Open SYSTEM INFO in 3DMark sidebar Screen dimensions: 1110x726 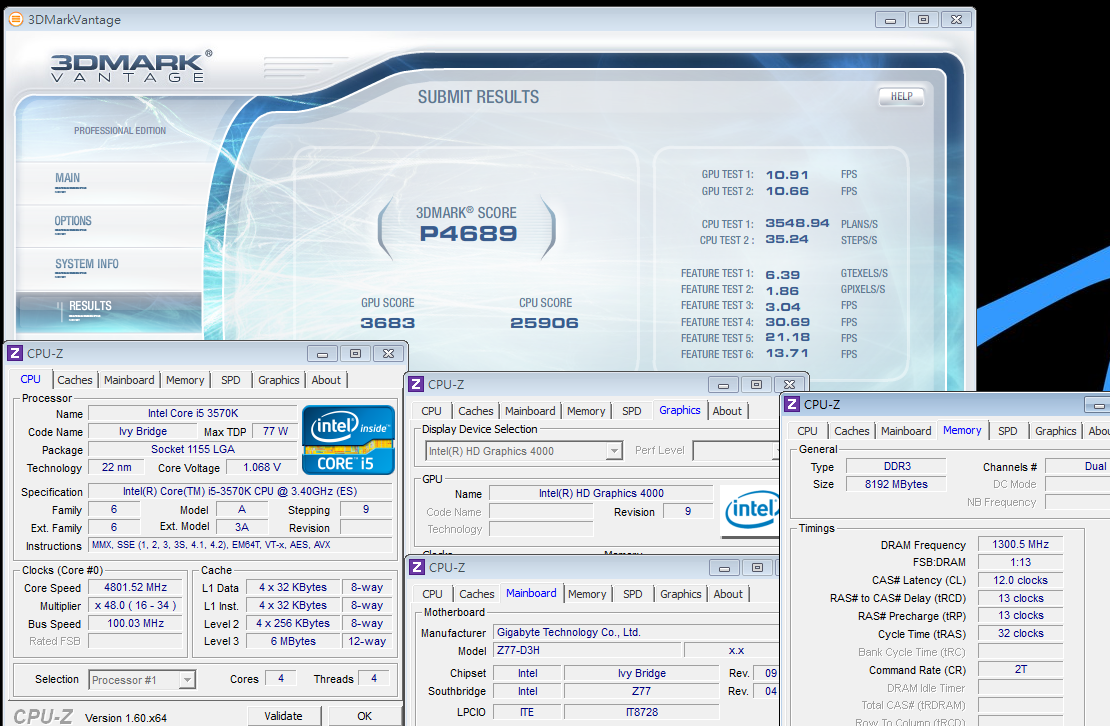(x=87, y=265)
